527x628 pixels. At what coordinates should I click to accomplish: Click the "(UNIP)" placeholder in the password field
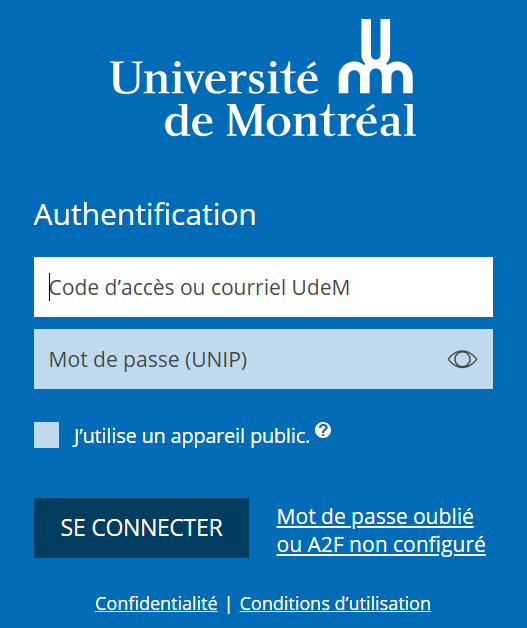[x=216, y=359]
